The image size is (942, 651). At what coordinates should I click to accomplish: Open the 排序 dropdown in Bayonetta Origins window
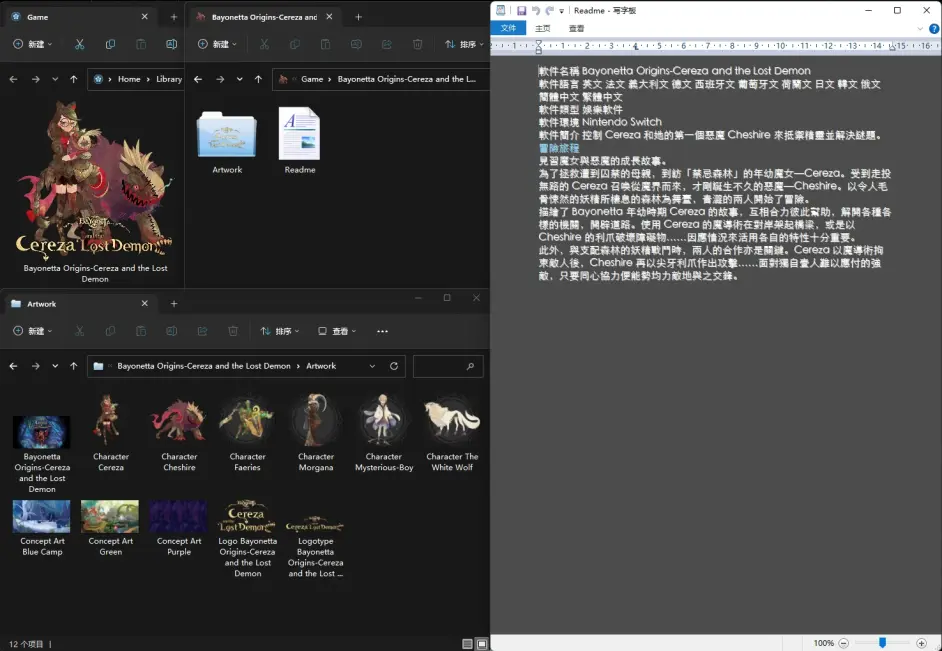coord(464,44)
